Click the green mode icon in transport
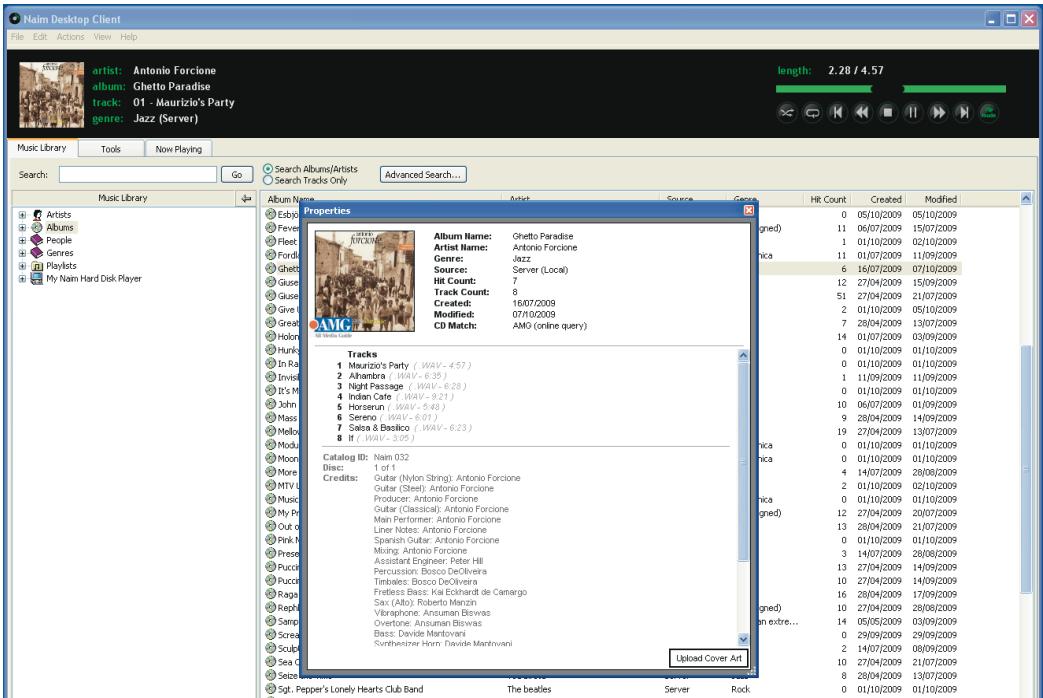This screenshot has height=698, width=1043. click(x=988, y=112)
